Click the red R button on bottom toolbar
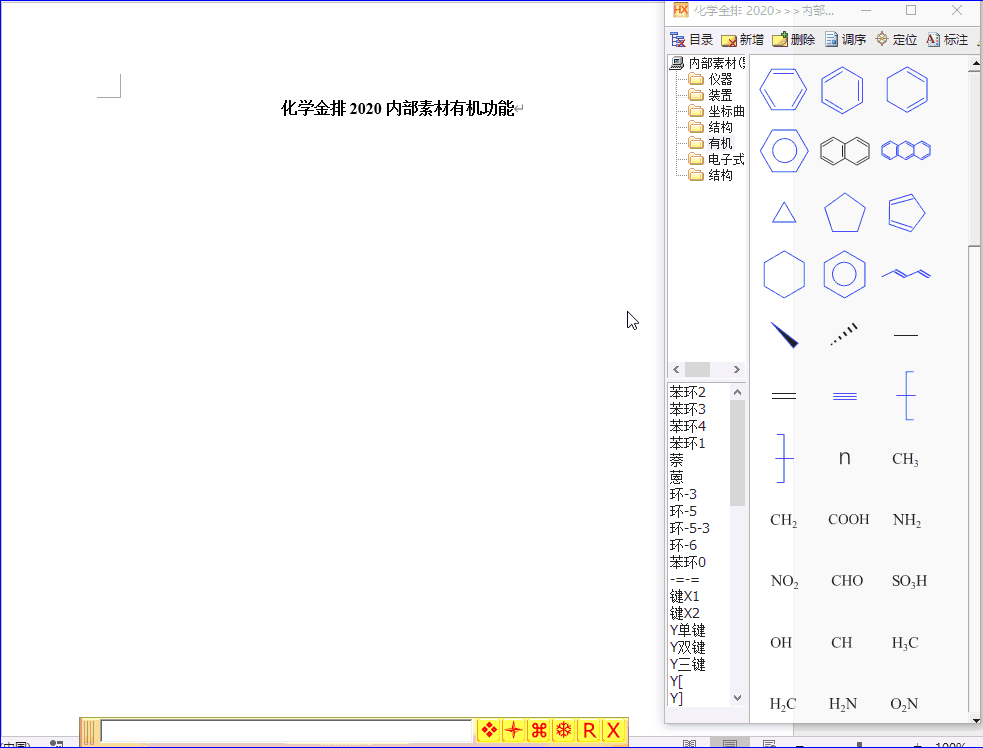Viewport: 983px width, 748px height. pos(589,730)
